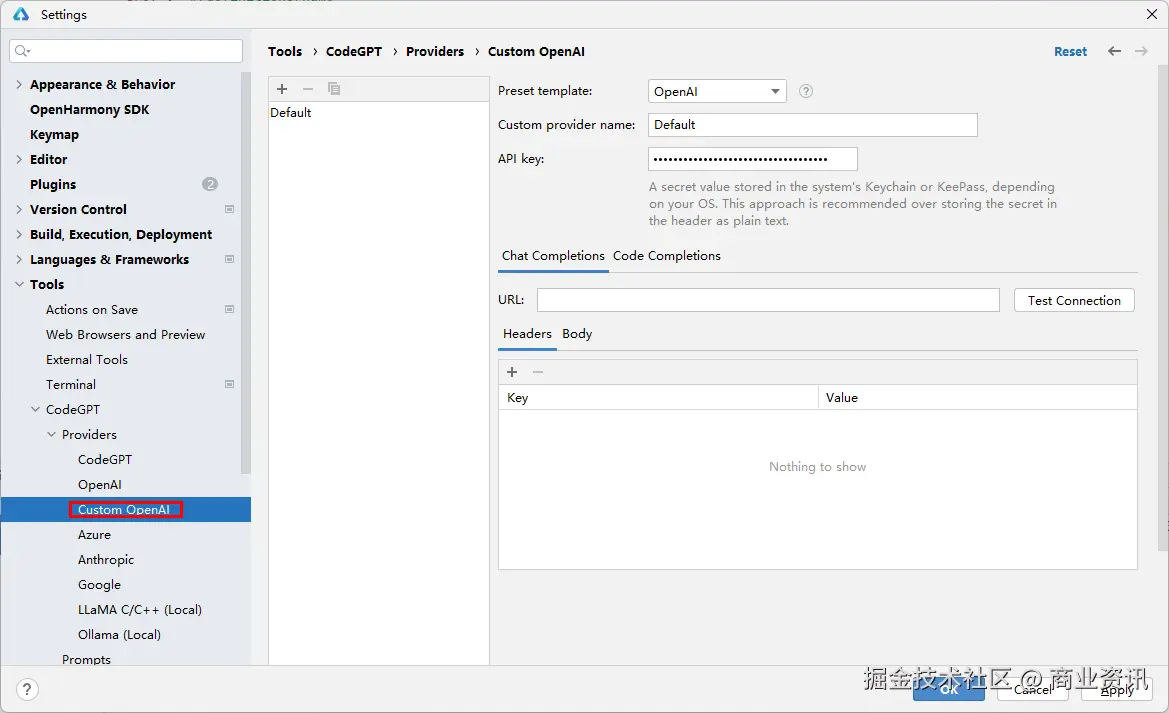Viewport: 1169px width, 713px height.
Task: Open Terminal settings
Action: point(71,385)
